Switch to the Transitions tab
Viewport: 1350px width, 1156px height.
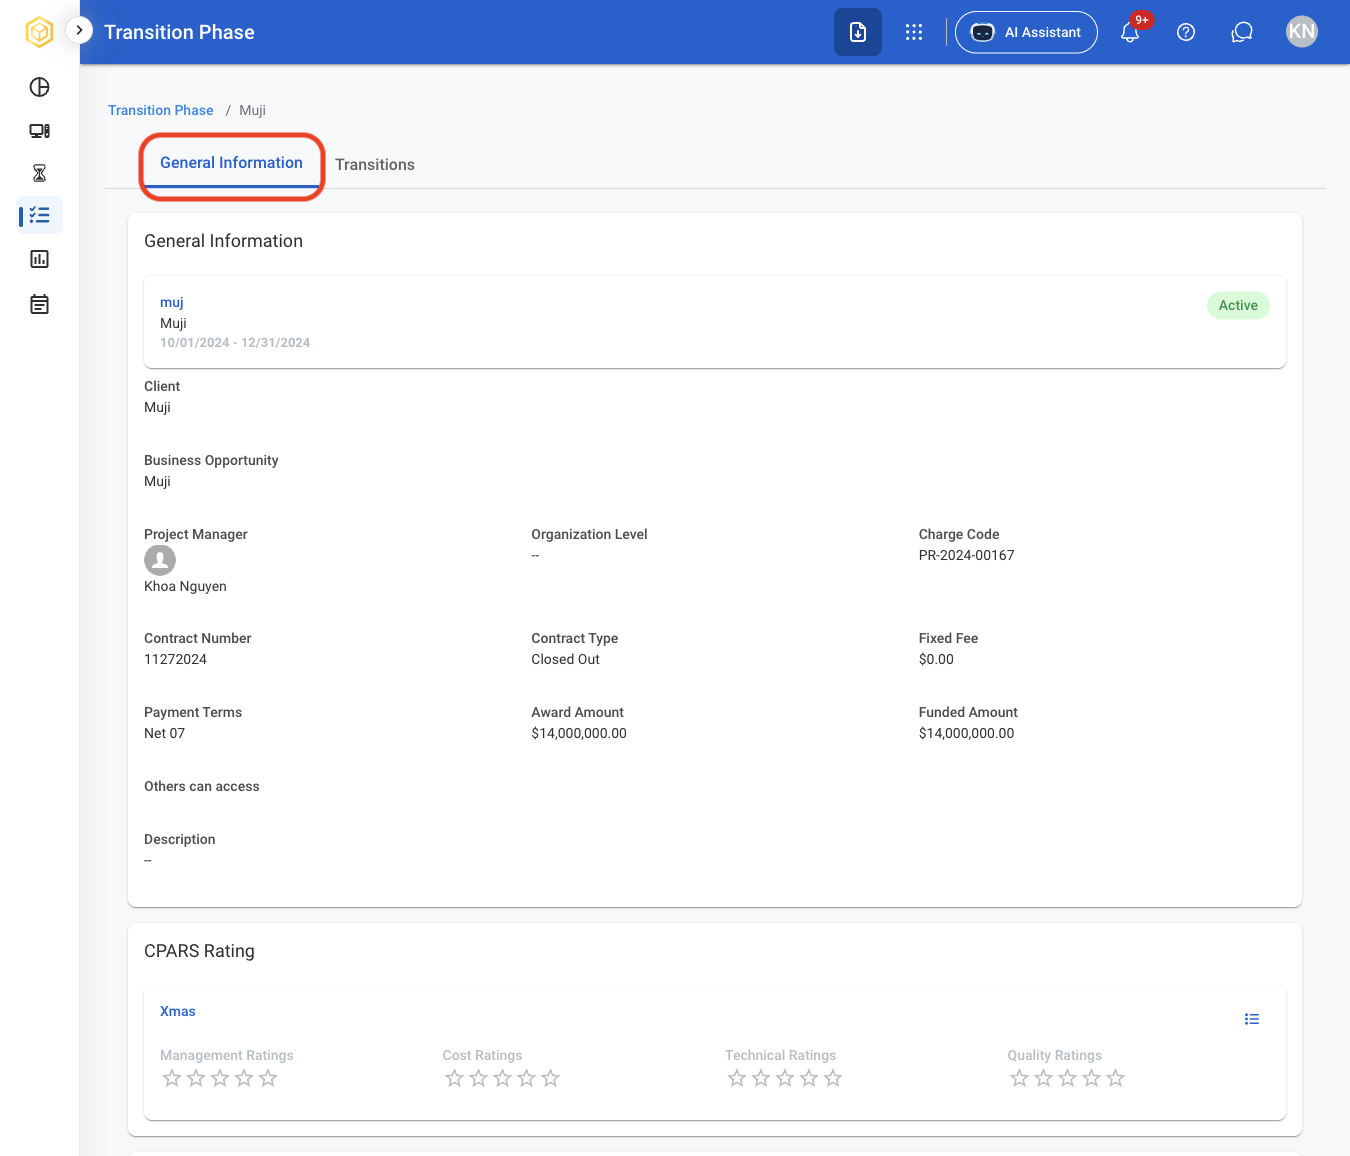375,165
